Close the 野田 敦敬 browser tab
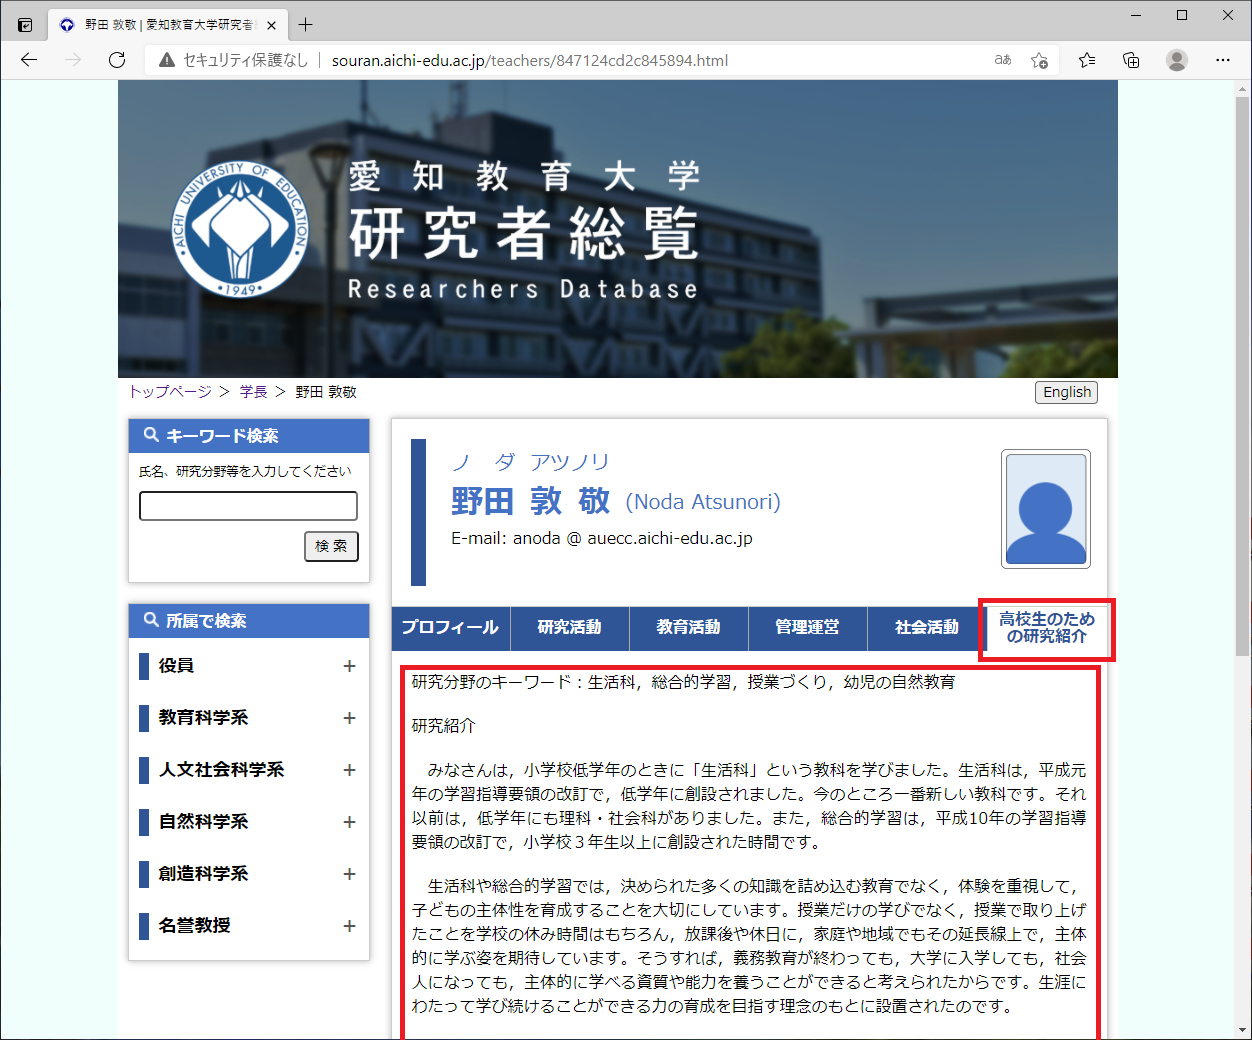Screen dimensions: 1252x1040 [x=271, y=25]
